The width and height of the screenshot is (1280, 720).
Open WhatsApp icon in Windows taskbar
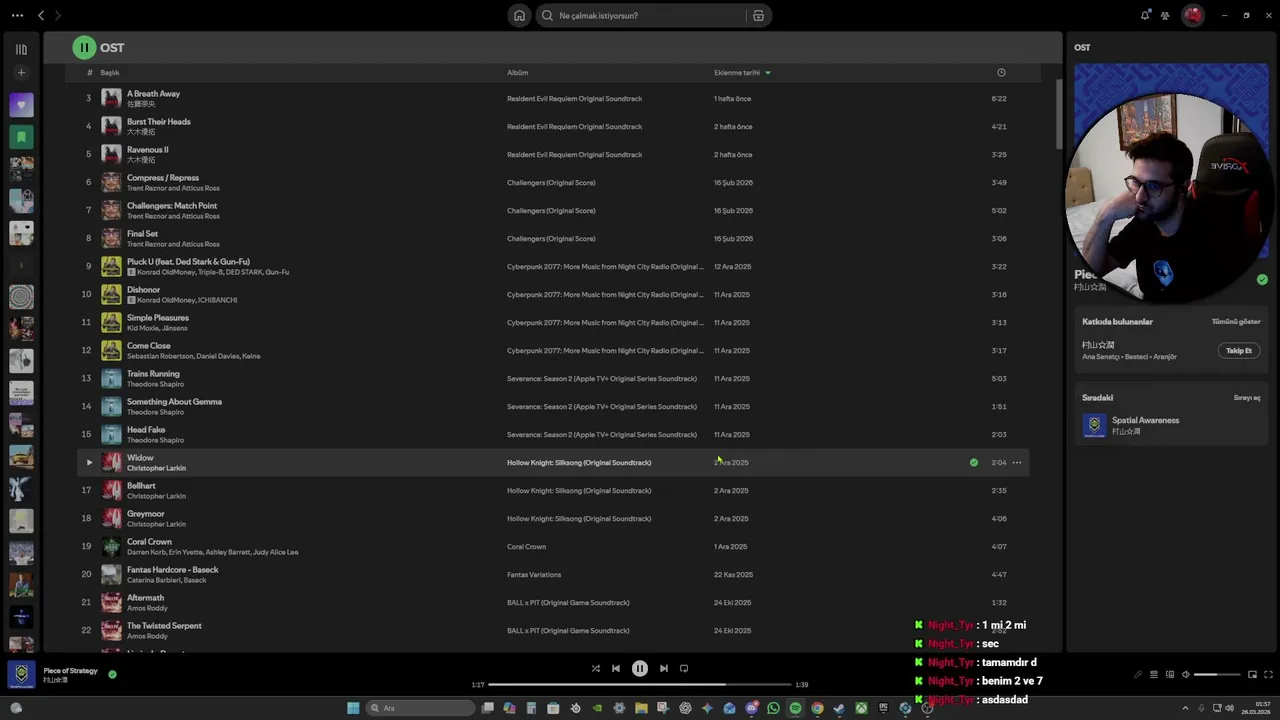point(773,708)
